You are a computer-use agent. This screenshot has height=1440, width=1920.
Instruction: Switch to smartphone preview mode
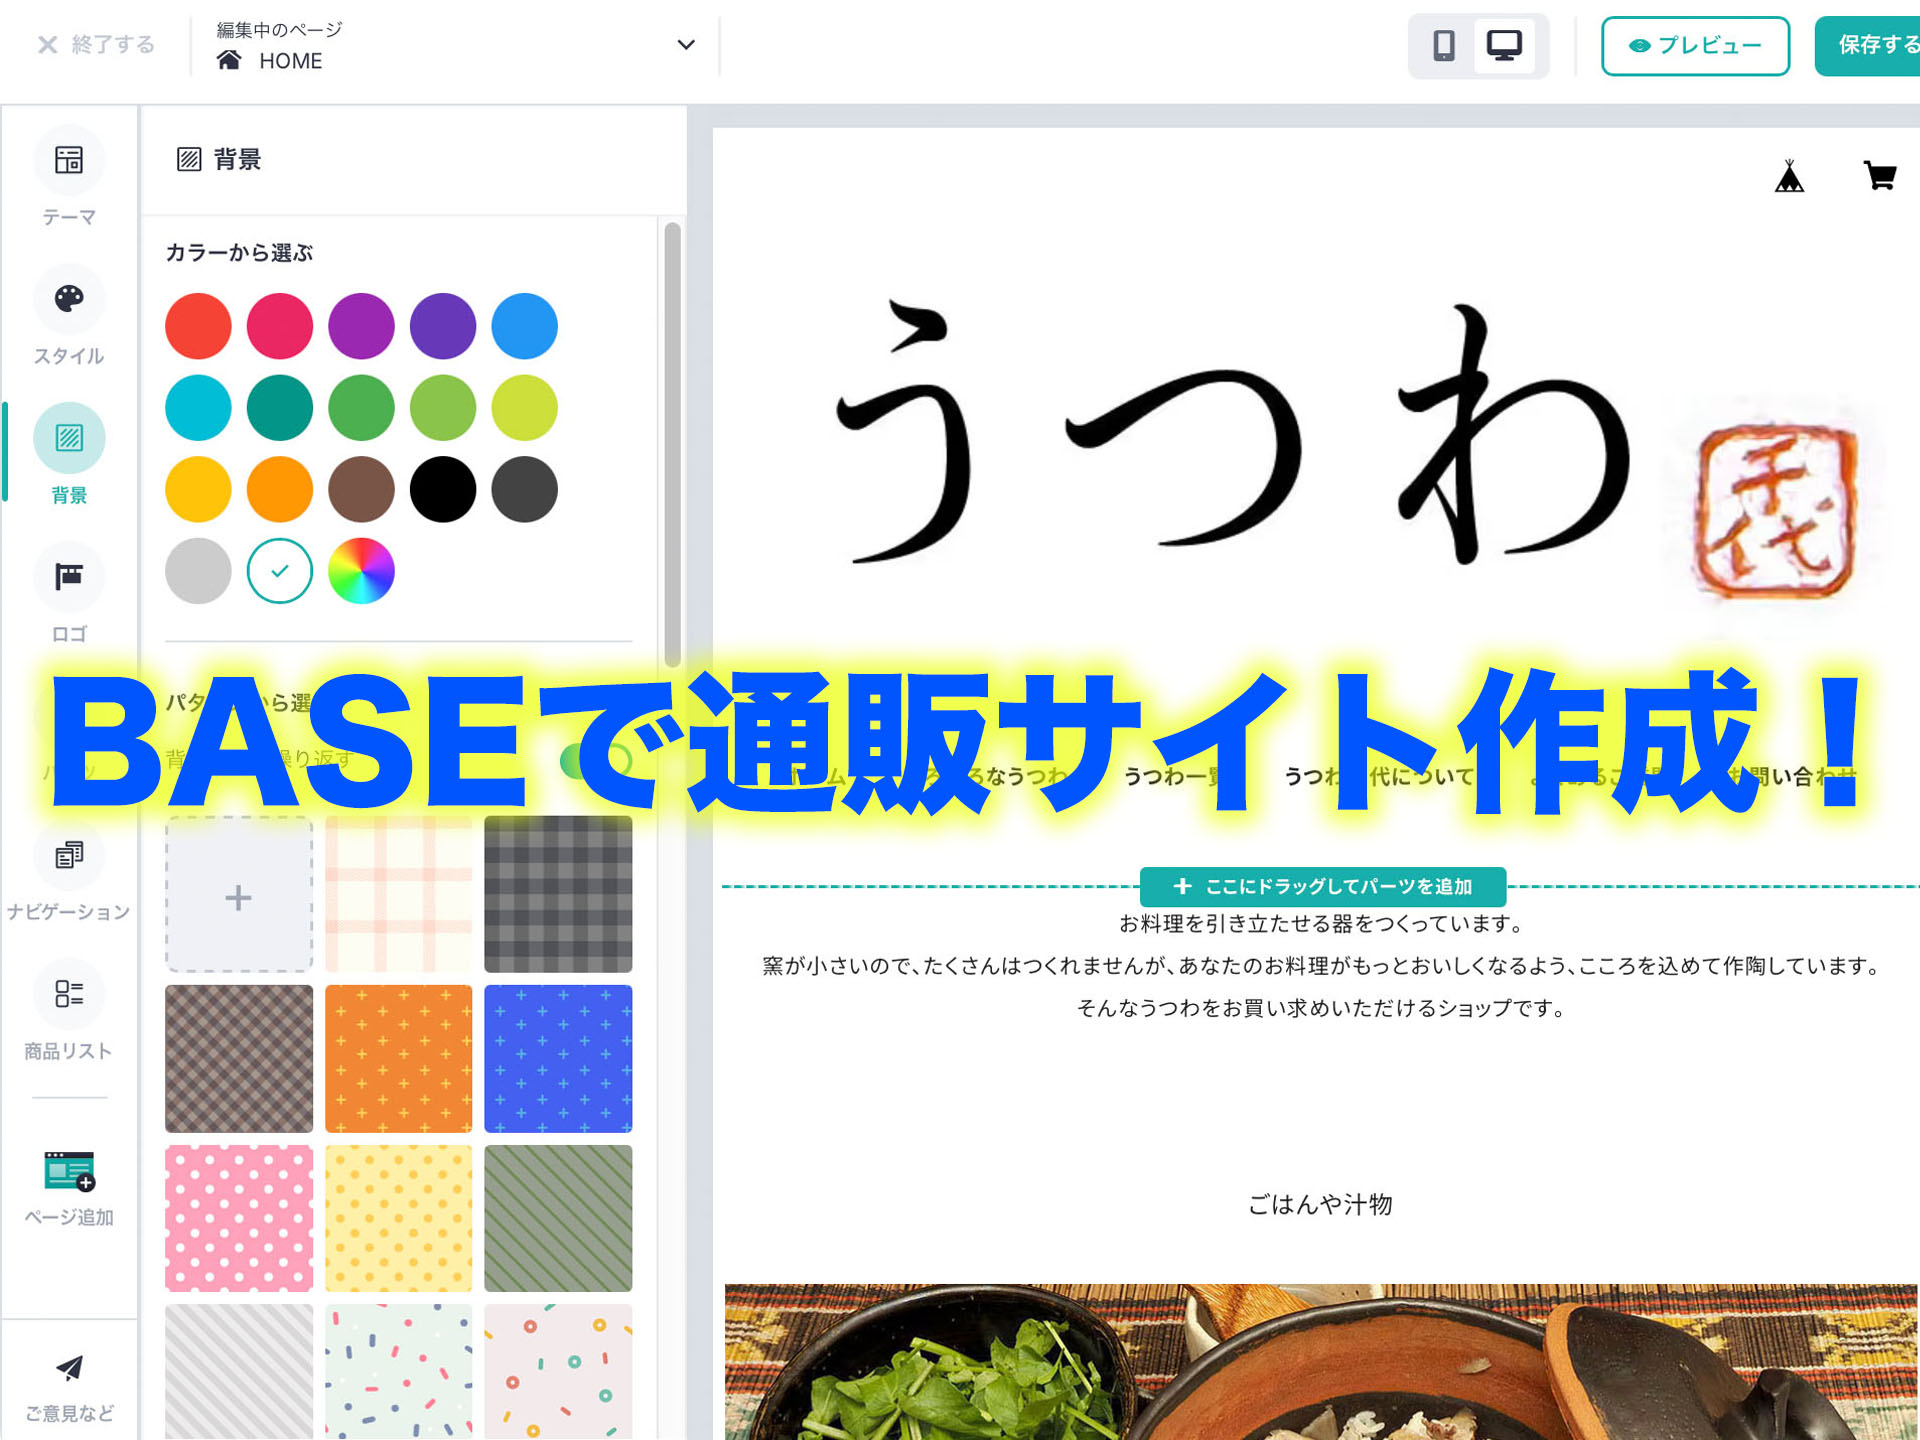pyautogui.click(x=1443, y=45)
